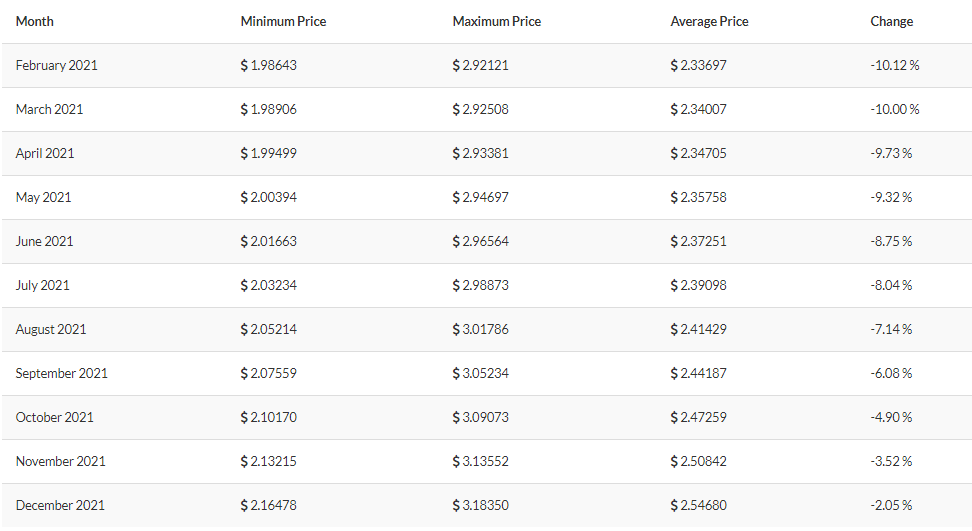Click August 2021 average price $2.41429
Image resolution: width=972 pixels, height=531 pixels.
click(x=698, y=330)
